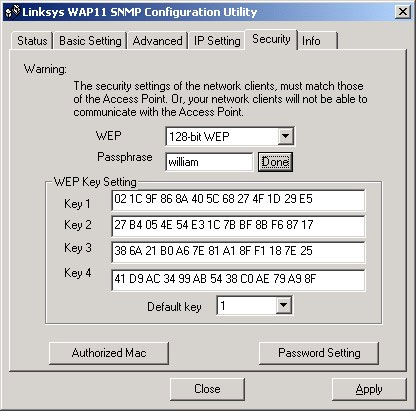Open the Basic Setting tab

(x=90, y=41)
